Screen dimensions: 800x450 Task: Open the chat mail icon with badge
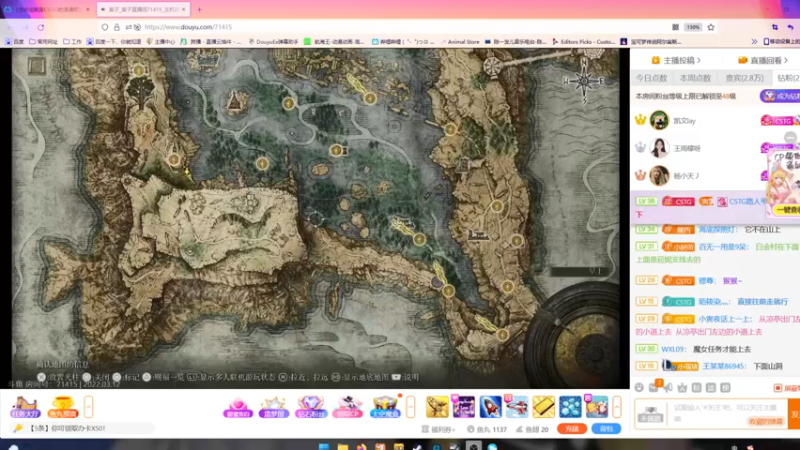[x=654, y=387]
